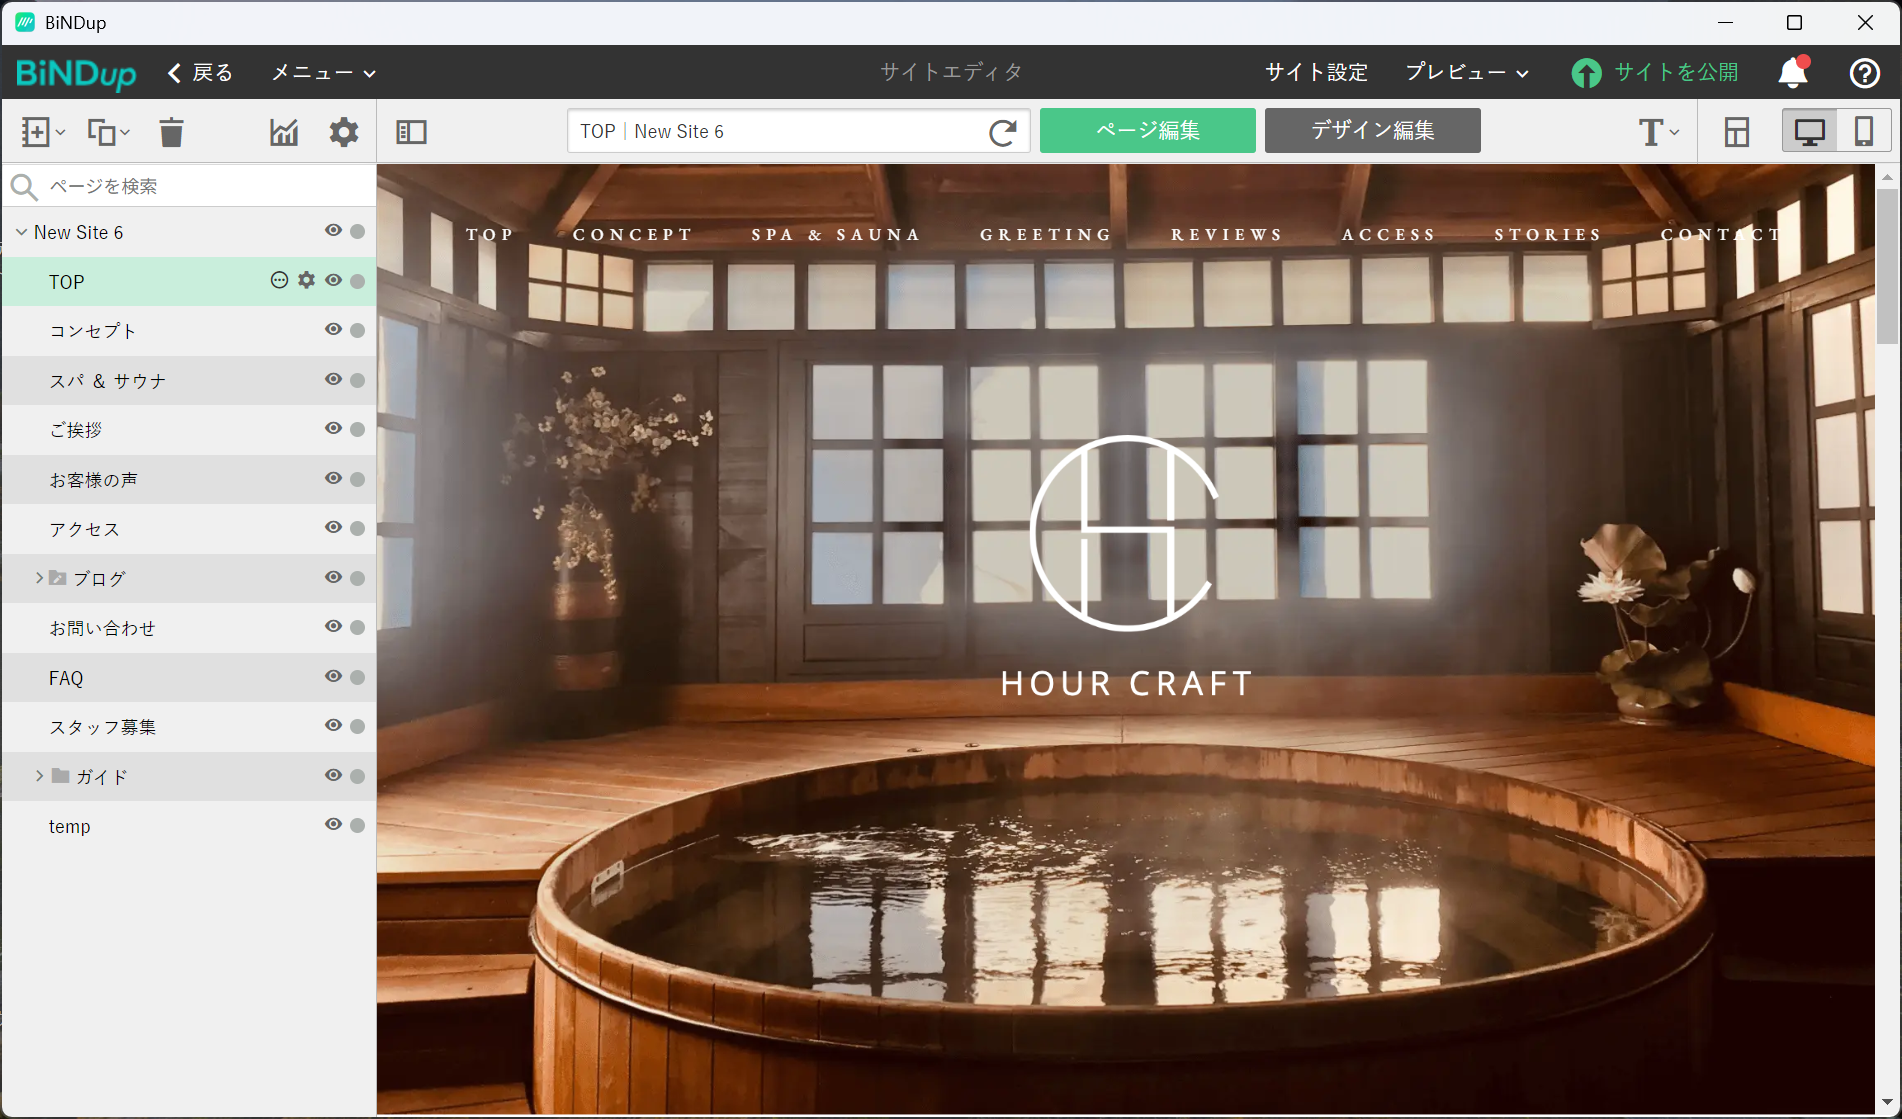Screen dimensions: 1902x1119
Task: Expand the ガイド folder
Action: pyautogui.click(x=39, y=776)
